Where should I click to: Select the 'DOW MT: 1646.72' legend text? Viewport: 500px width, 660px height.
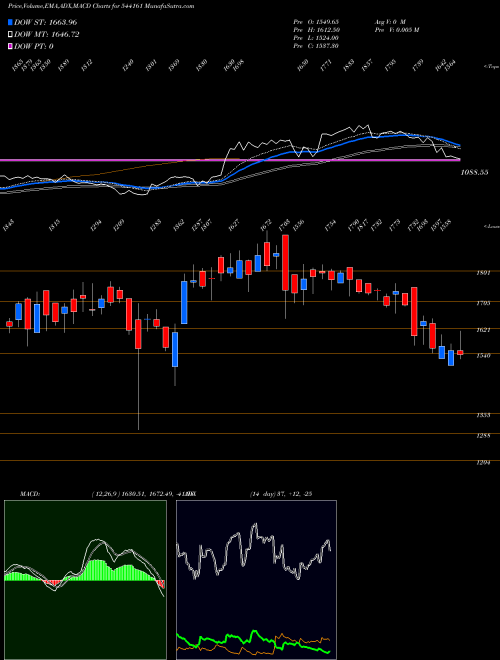pos(46,35)
